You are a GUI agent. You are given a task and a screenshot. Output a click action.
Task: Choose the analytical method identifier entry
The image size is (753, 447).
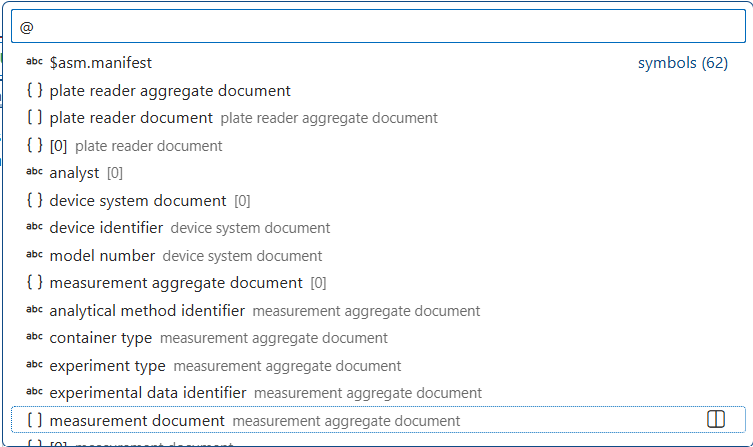click(147, 311)
